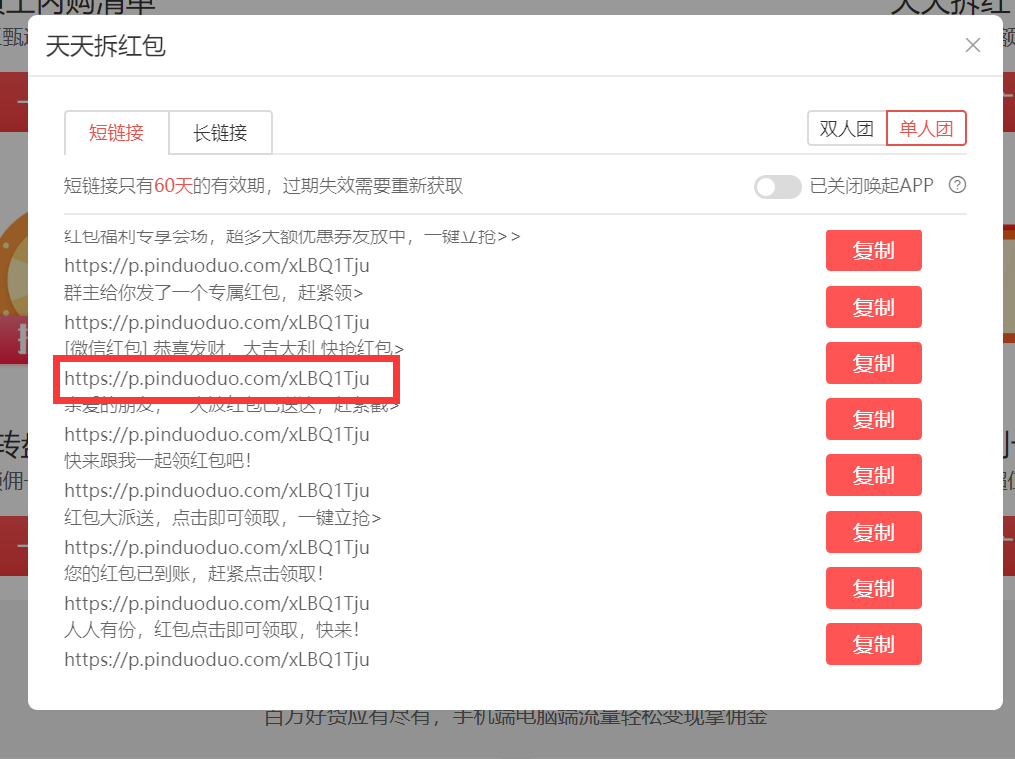Click the 您的红包已到账，赶紧点击领取 text
Image resolution: width=1015 pixels, height=759 pixels.
(x=194, y=573)
